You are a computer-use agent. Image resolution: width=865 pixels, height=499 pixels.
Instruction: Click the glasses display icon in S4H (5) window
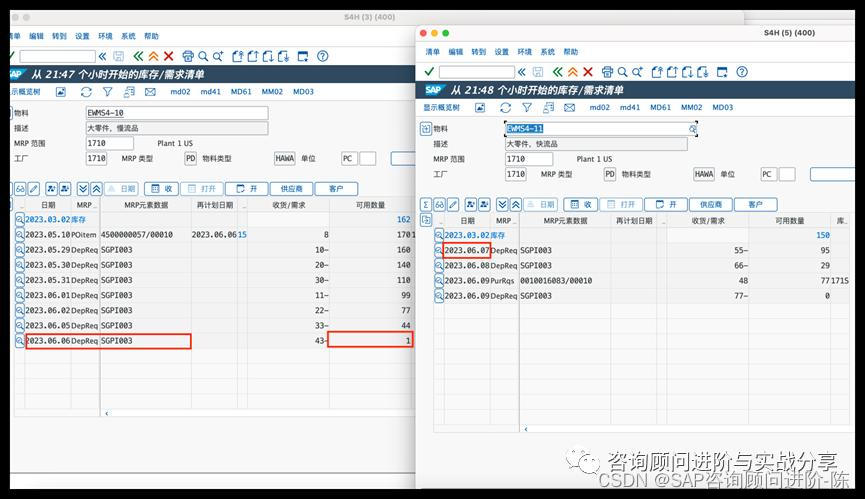[x=439, y=205]
